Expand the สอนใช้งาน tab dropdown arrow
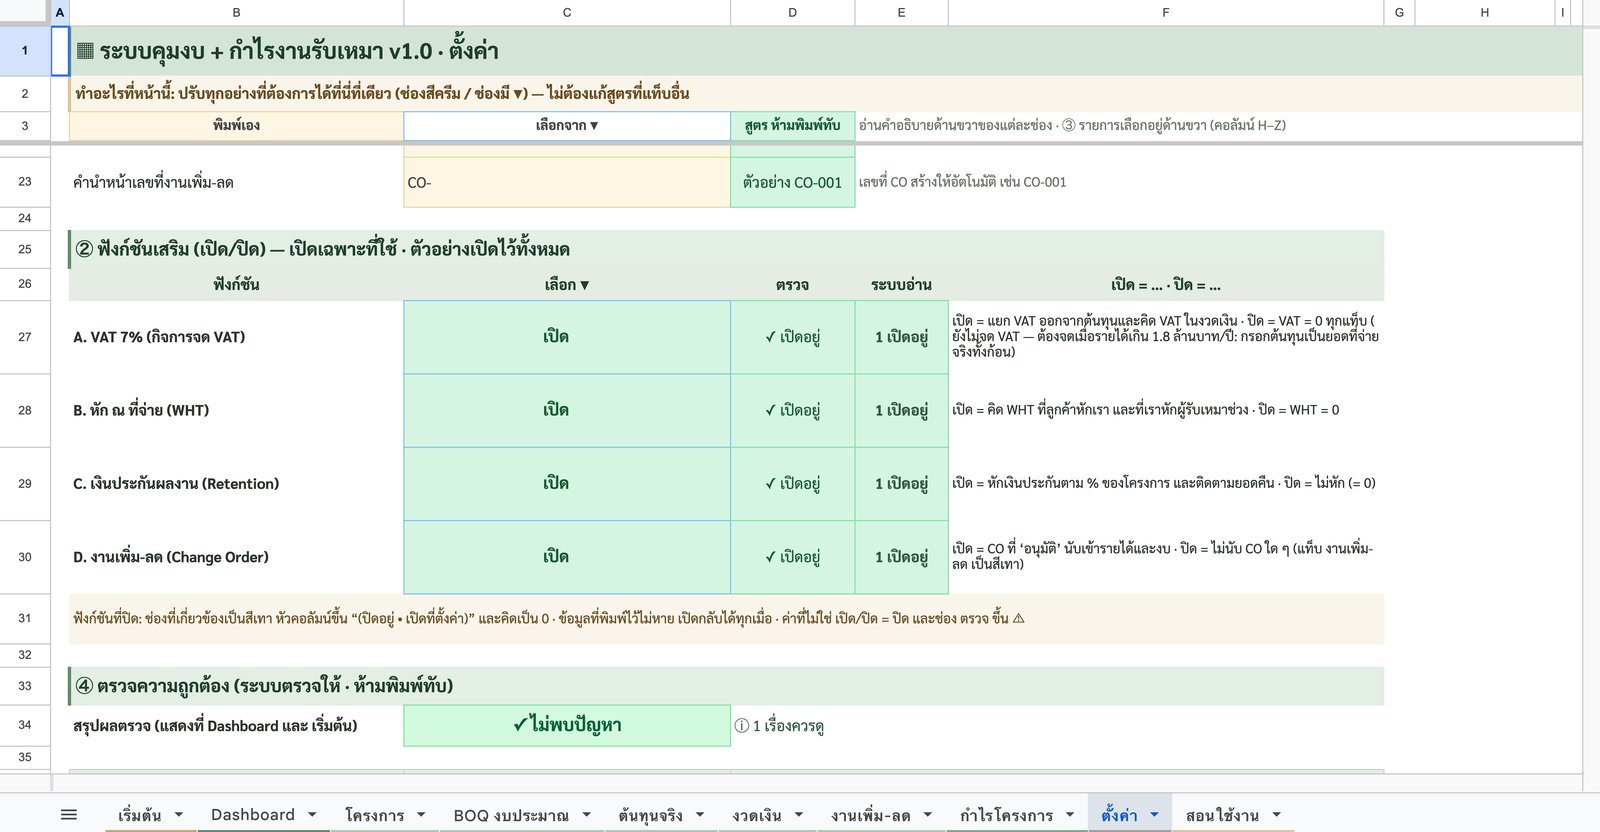This screenshot has width=1600, height=832. (x=1276, y=815)
